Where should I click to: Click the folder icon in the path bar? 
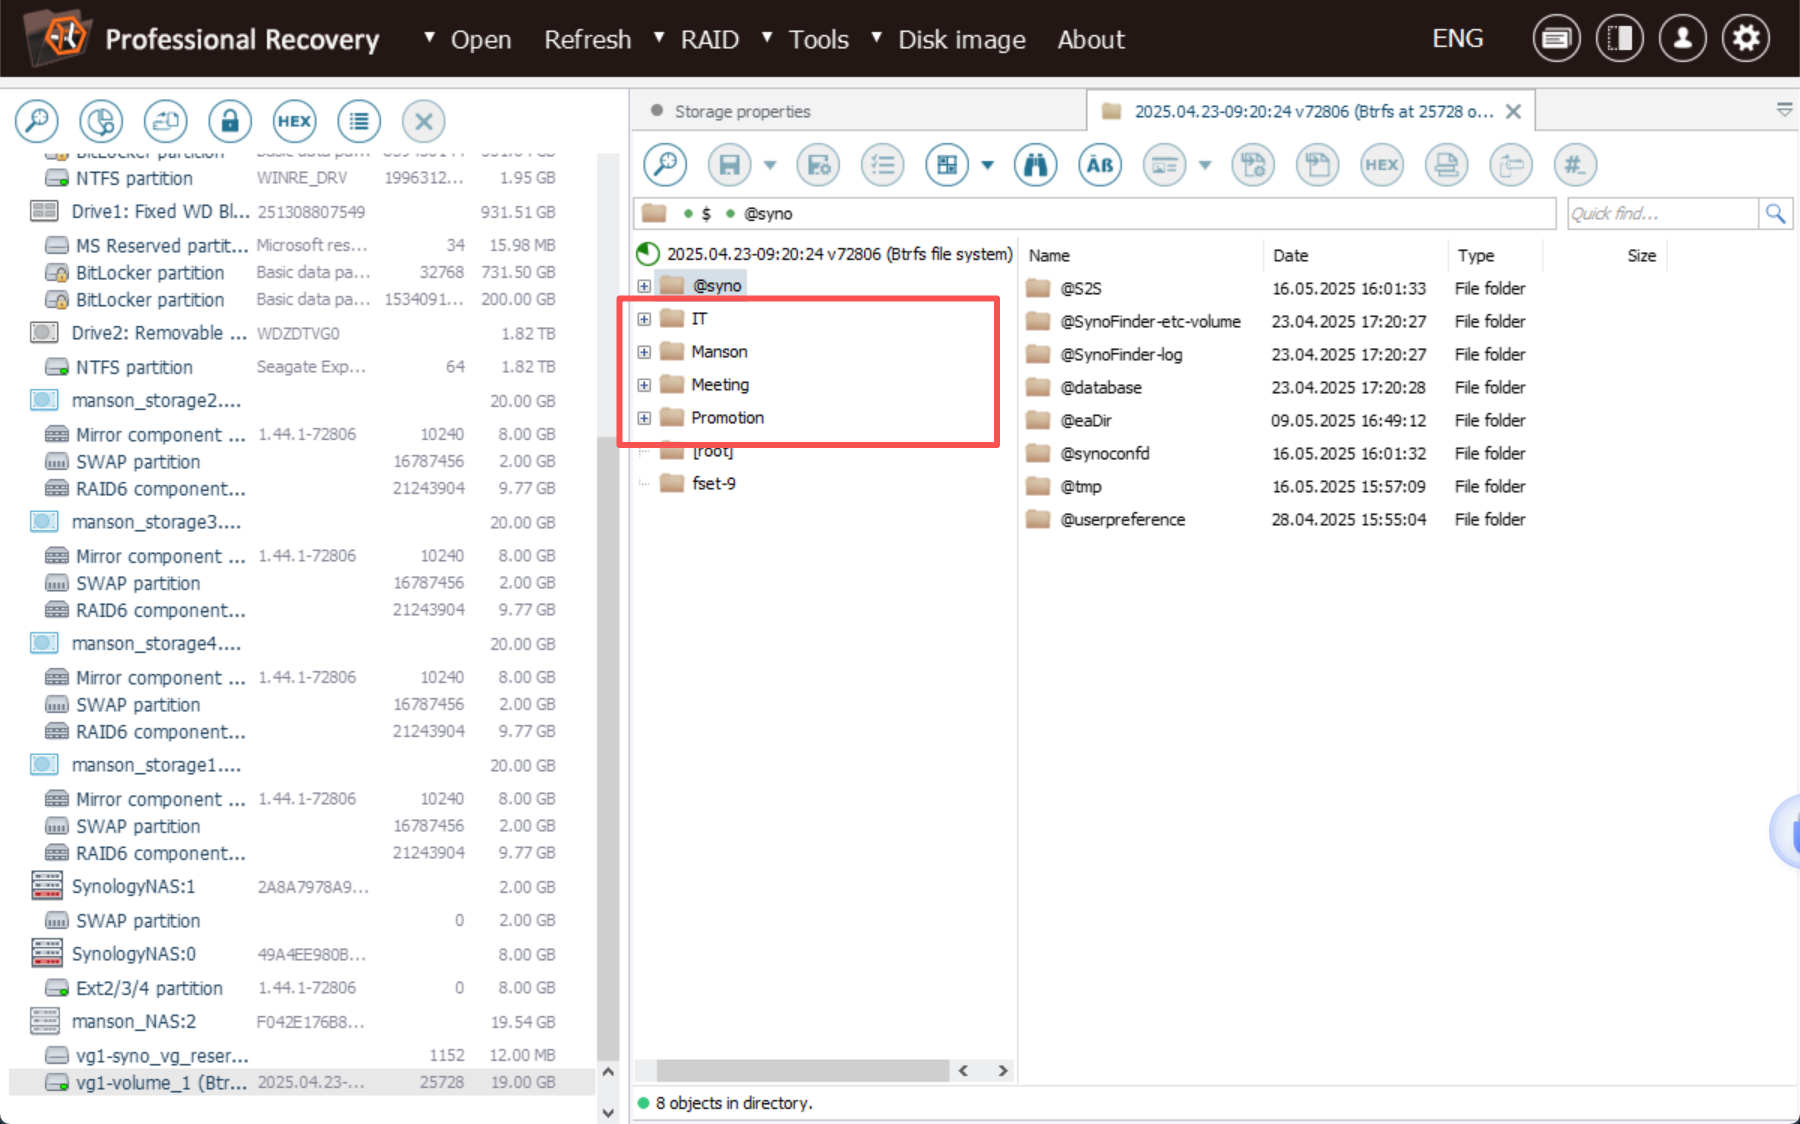coord(654,213)
